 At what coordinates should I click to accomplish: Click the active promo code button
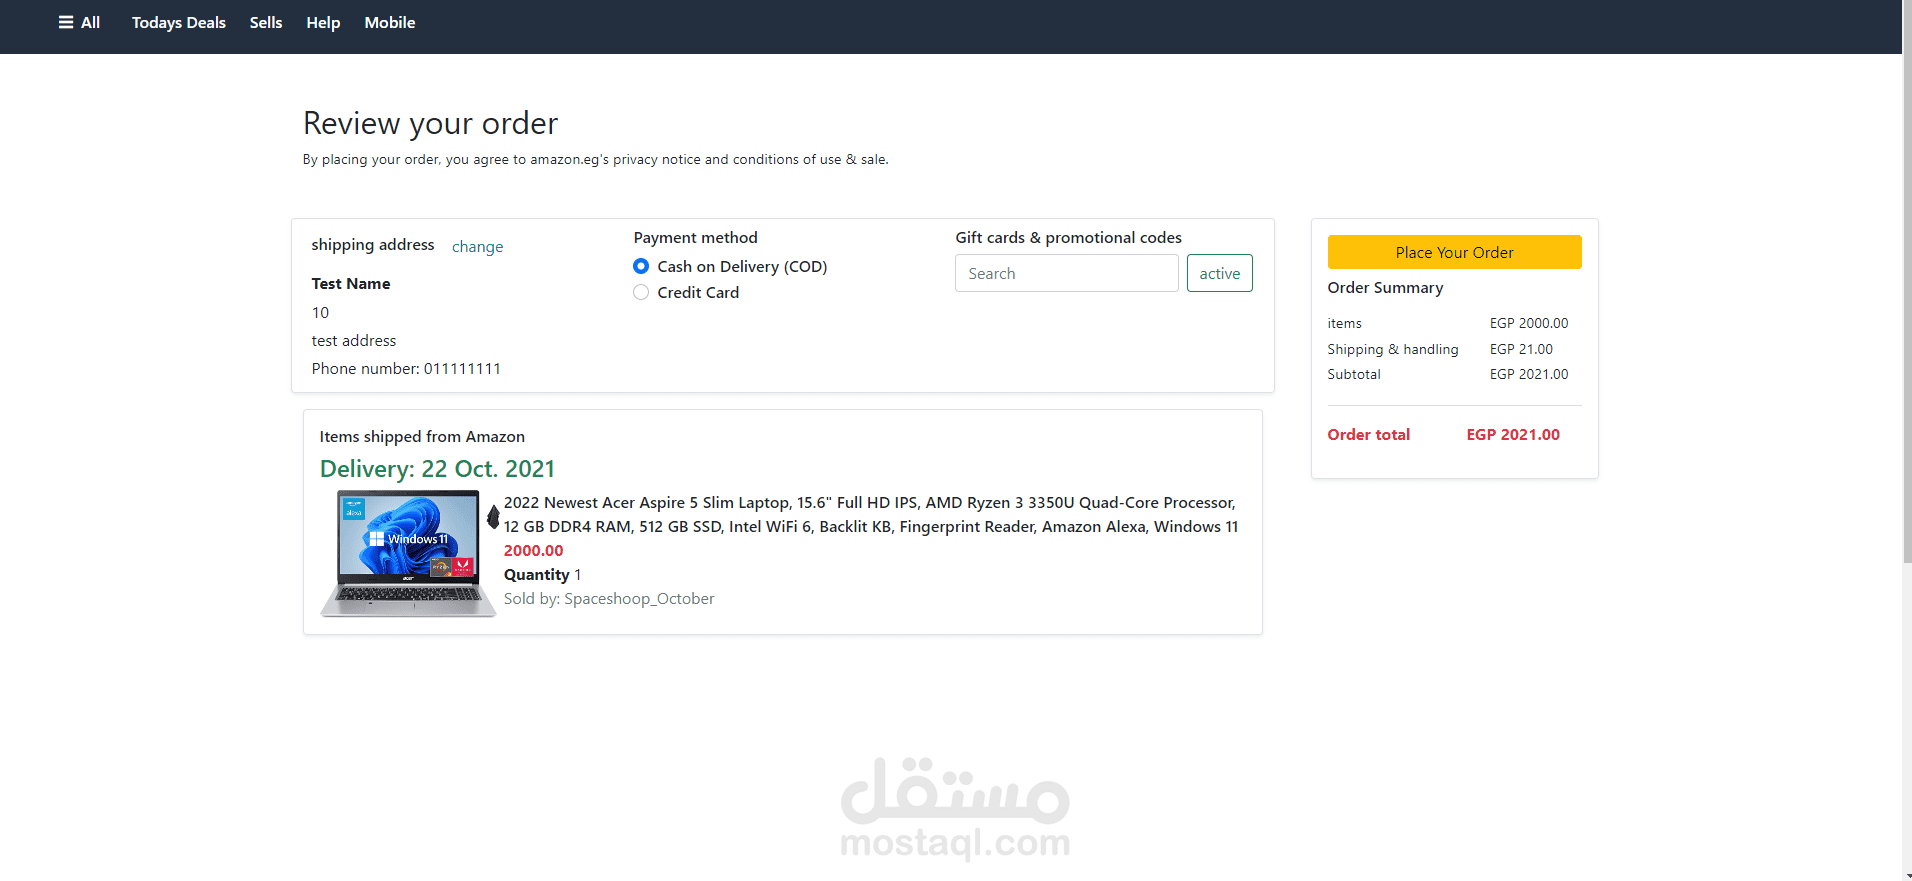point(1219,273)
